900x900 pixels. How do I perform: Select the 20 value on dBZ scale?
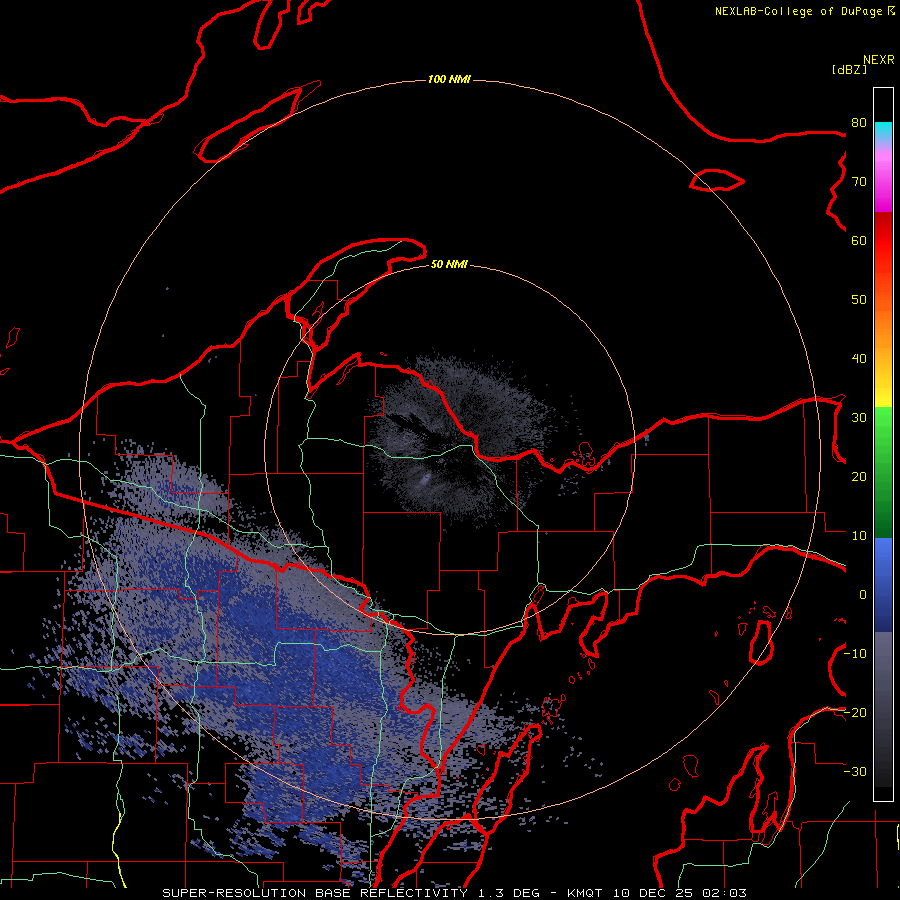point(859,477)
